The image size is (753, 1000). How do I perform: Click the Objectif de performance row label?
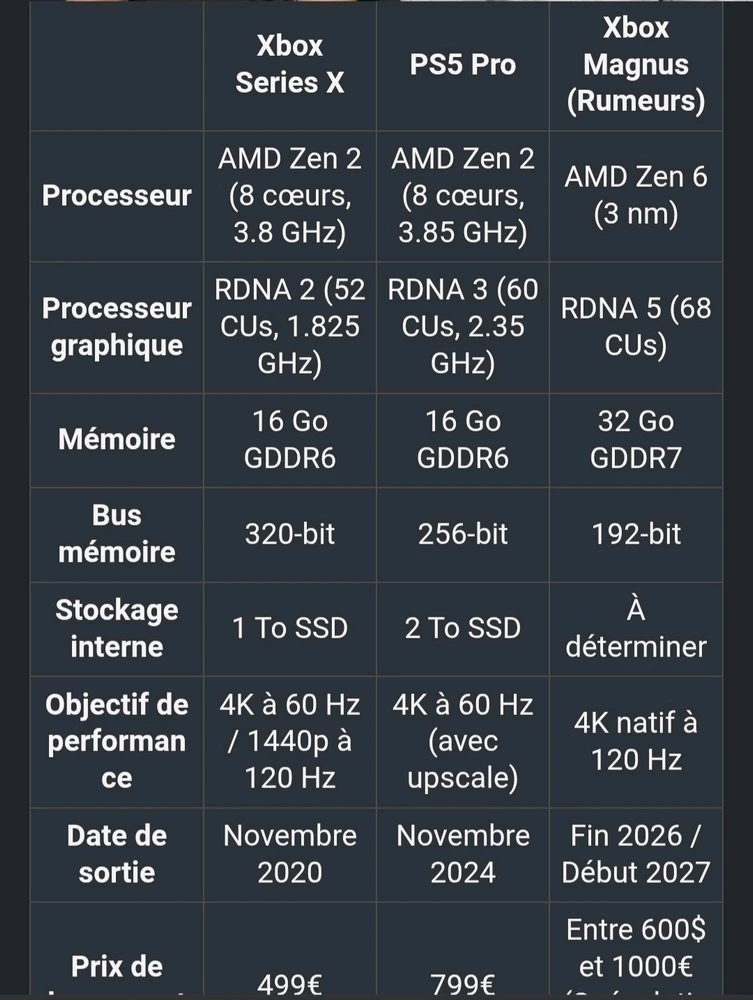[116, 741]
